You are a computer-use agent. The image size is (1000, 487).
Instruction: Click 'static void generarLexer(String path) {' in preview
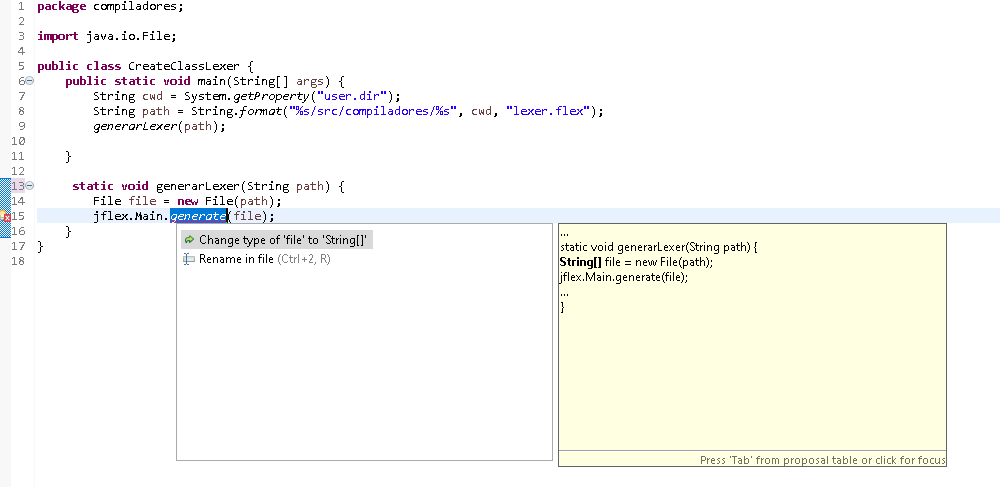[658, 247]
